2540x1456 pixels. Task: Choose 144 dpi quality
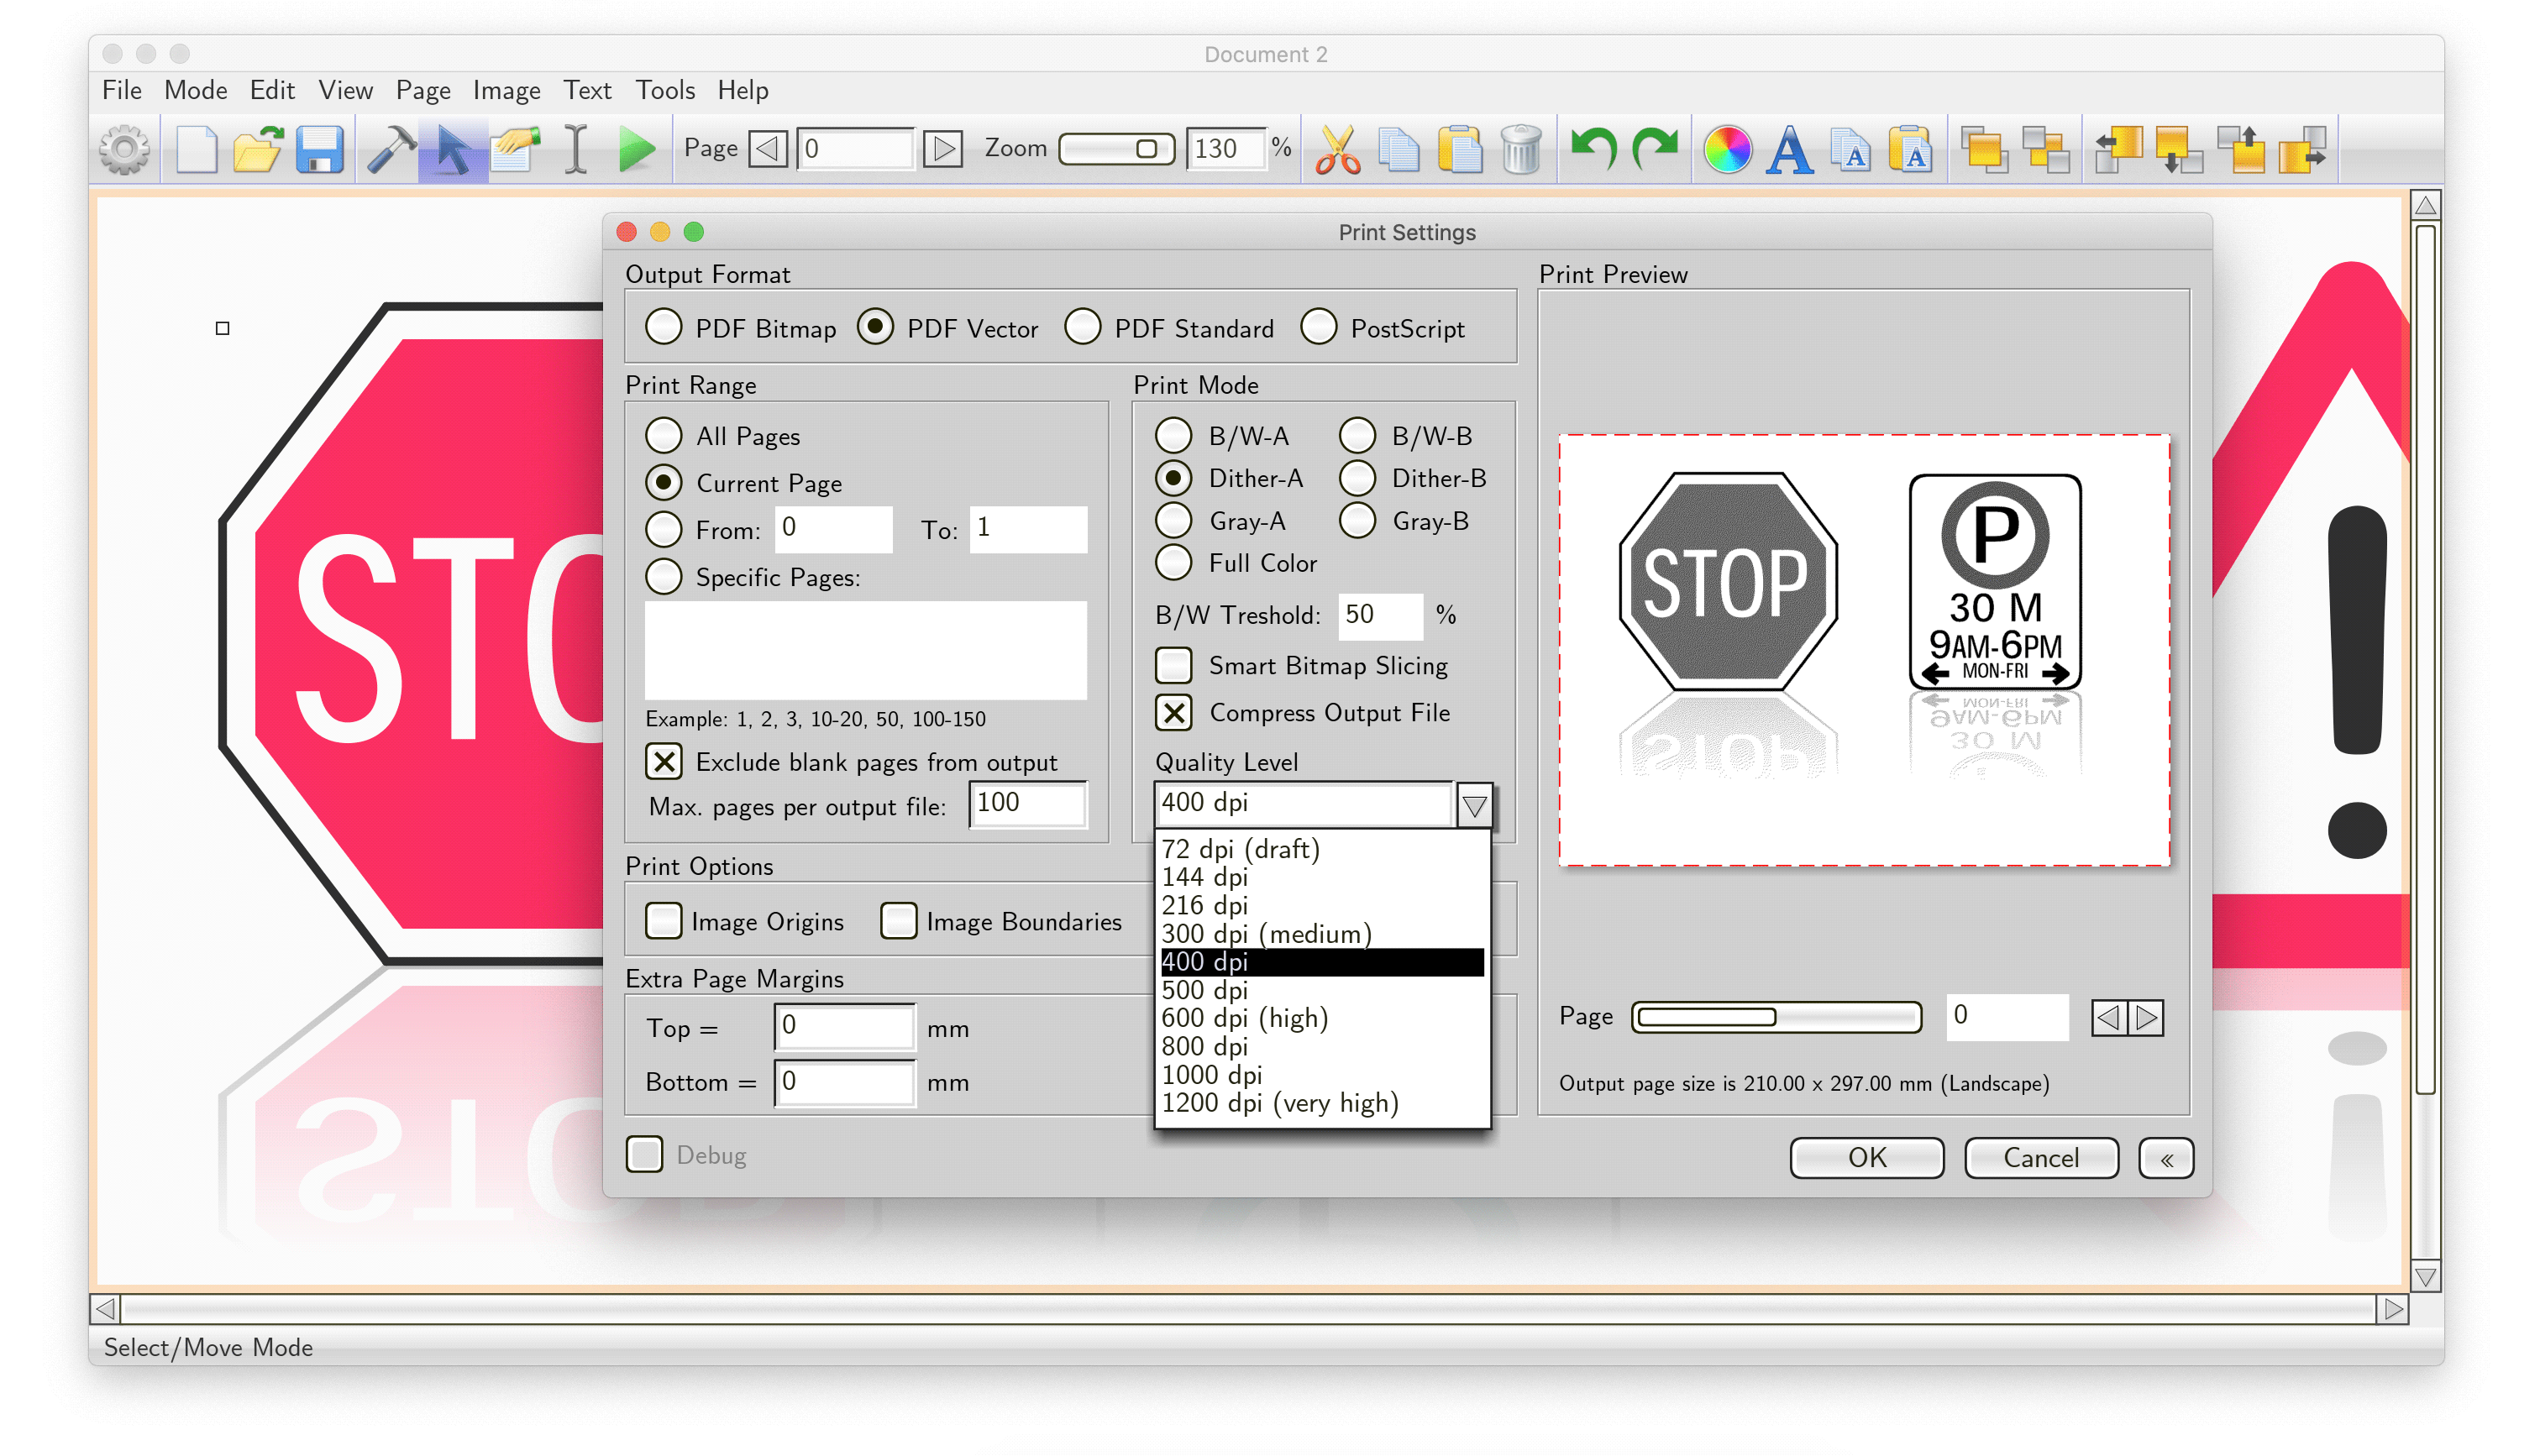[x=1322, y=877]
